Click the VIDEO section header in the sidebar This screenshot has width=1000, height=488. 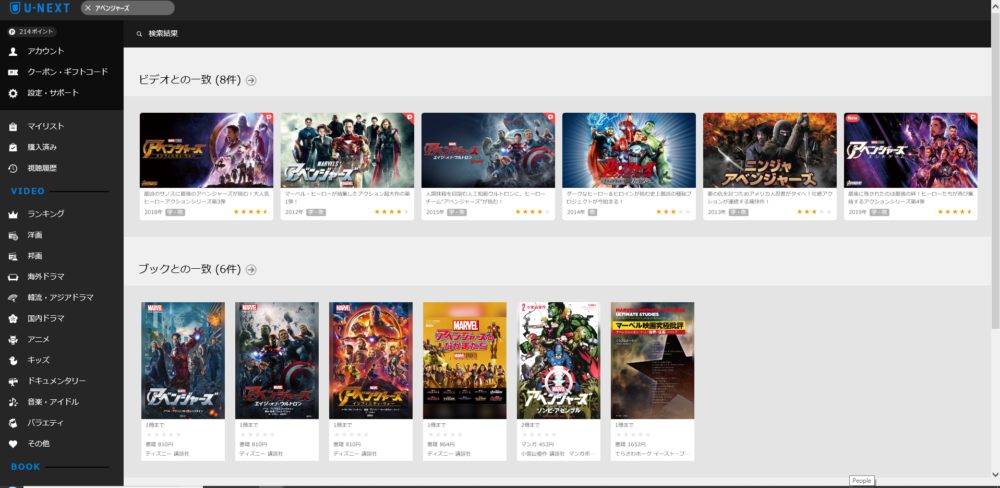[28, 191]
